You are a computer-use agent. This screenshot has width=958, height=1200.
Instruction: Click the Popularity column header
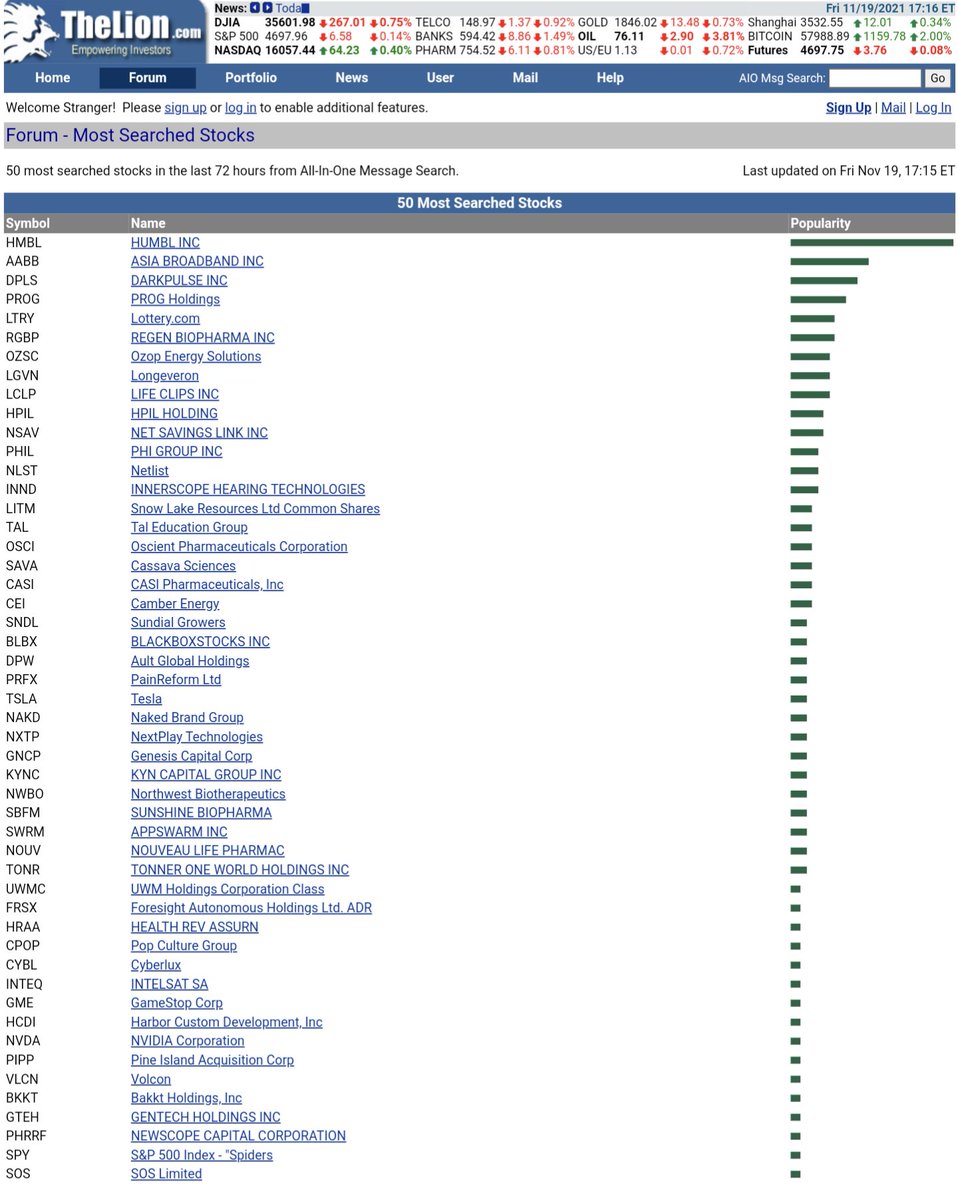click(x=821, y=223)
